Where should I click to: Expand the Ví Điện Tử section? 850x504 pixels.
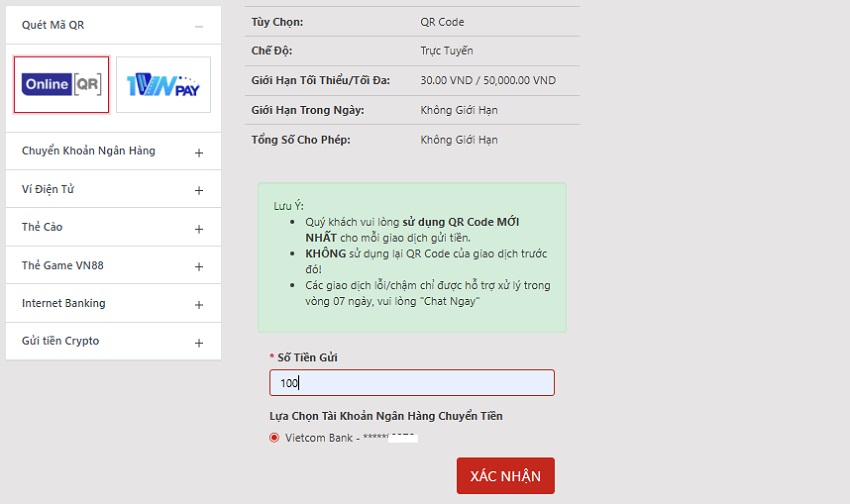[x=199, y=190]
